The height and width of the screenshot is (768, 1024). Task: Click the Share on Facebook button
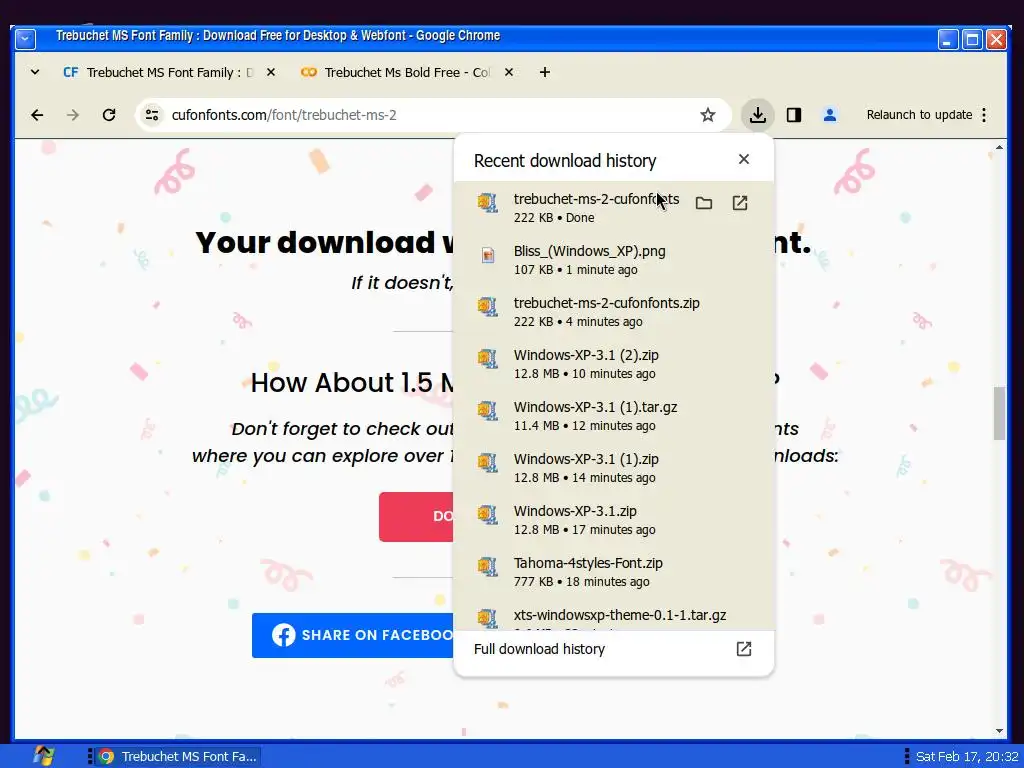[x=353, y=635]
